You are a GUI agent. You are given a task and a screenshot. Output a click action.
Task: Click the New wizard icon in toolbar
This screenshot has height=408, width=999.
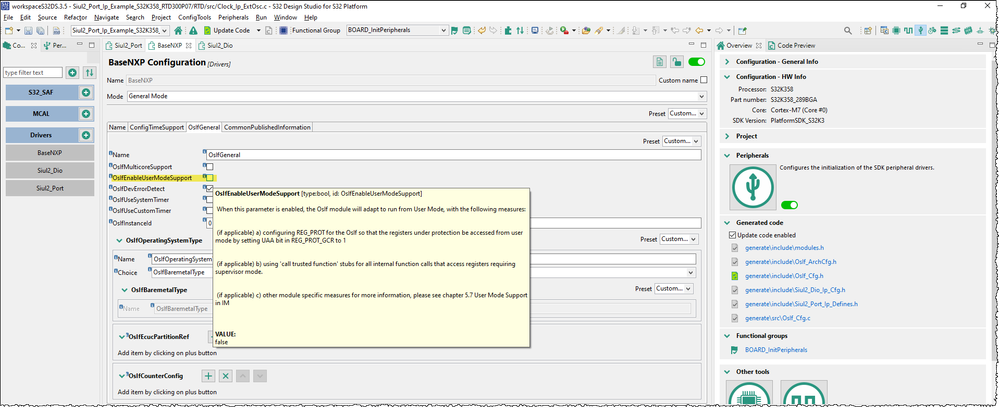click(x=8, y=30)
